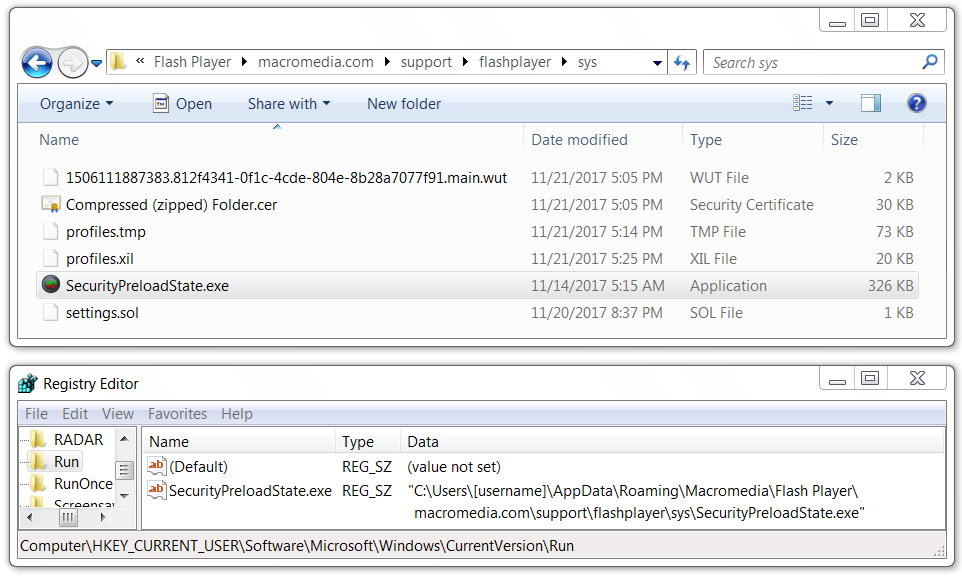The image size is (962, 577).
Task: Open the more view options arrow
Action: pyautogui.click(x=829, y=103)
